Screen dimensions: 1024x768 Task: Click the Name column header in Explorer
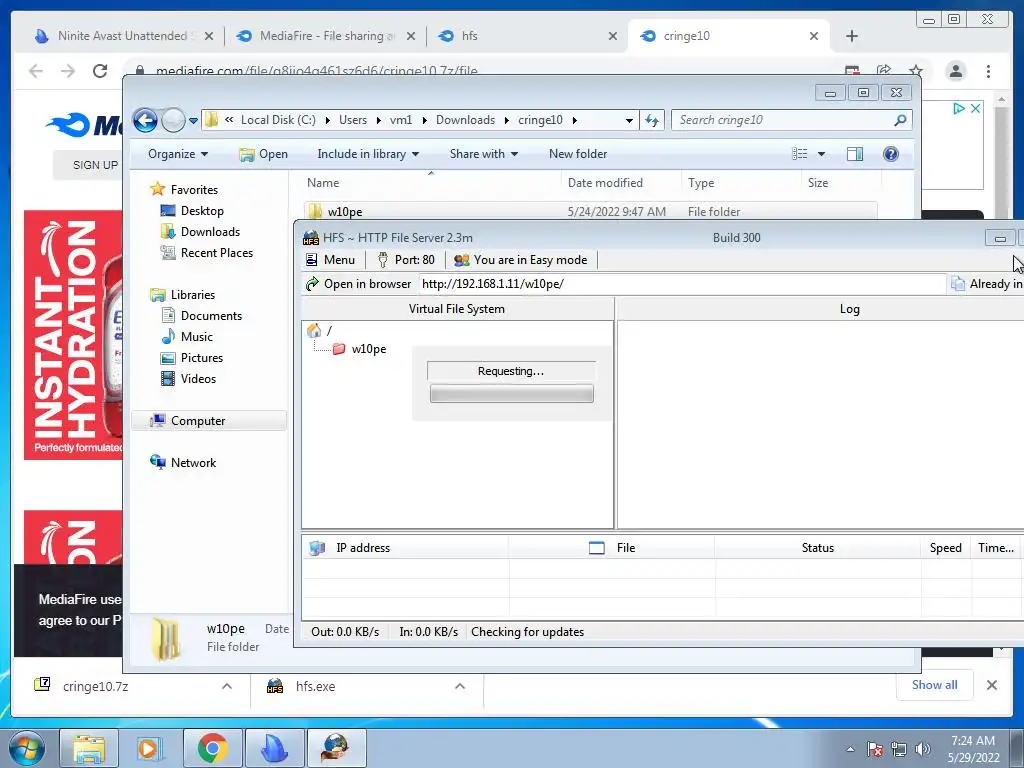pos(431,184)
